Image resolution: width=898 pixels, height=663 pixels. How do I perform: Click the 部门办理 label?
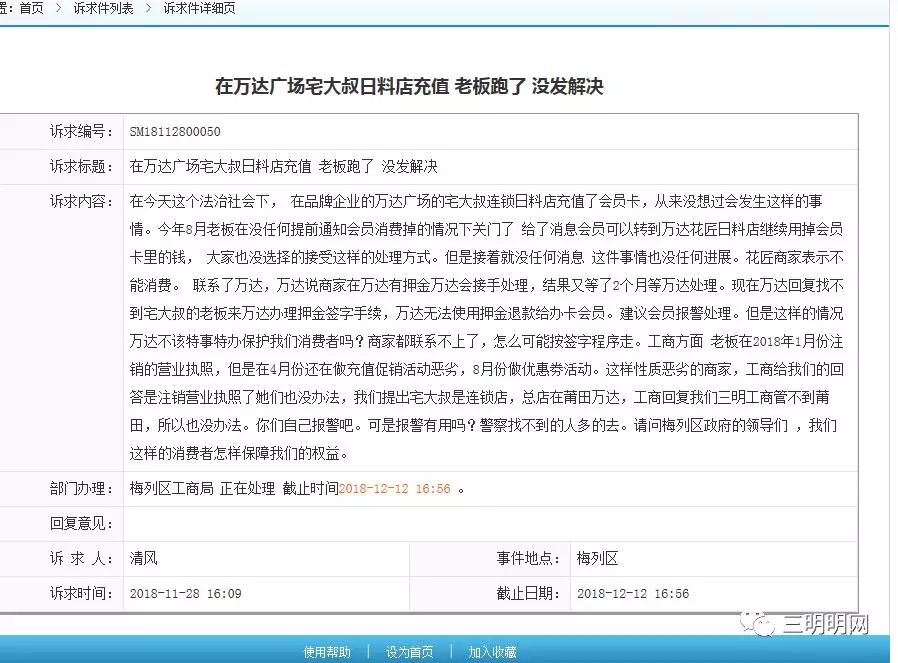click(81, 488)
